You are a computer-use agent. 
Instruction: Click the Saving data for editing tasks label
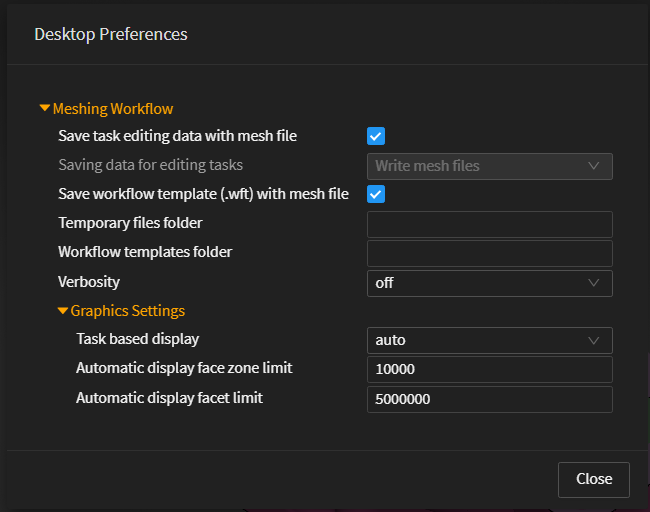coord(150,165)
